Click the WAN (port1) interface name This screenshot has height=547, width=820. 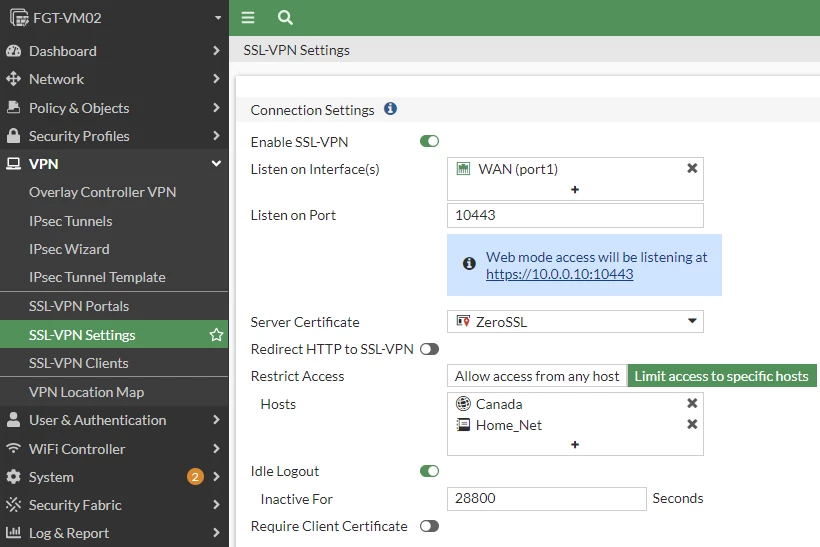518,169
